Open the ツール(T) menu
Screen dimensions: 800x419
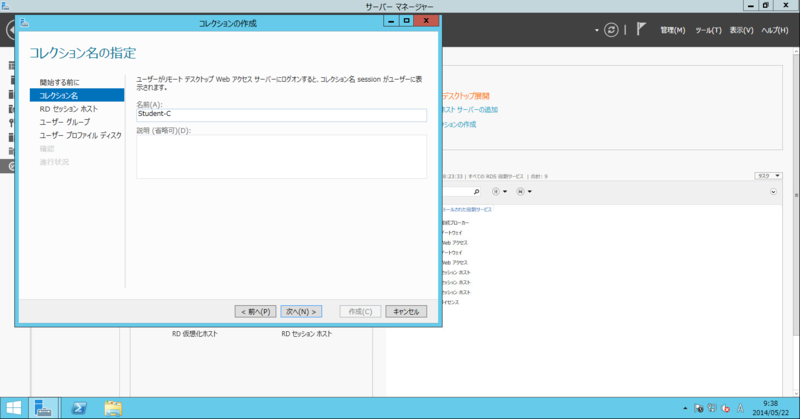click(x=708, y=31)
